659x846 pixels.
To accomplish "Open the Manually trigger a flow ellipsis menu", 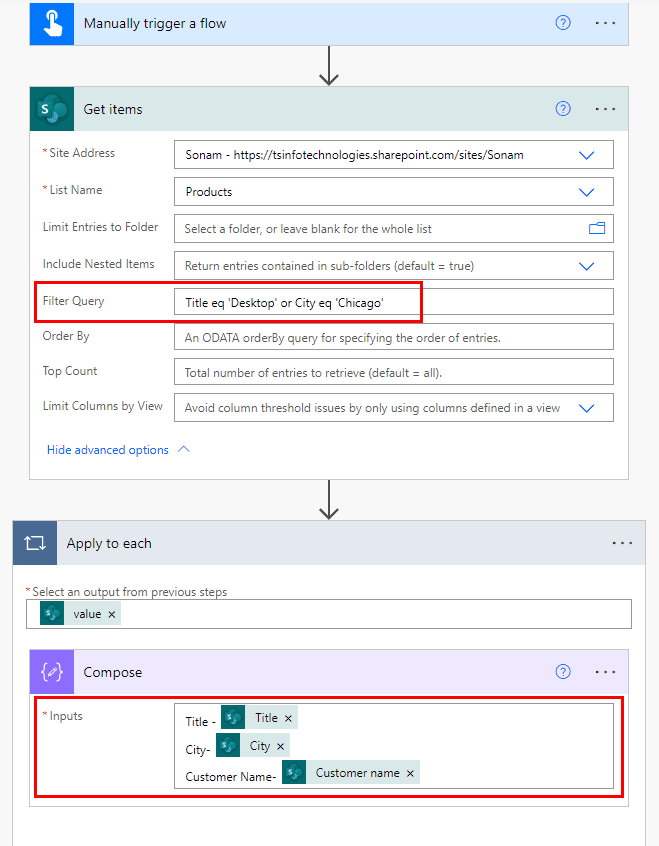I will coord(605,23).
